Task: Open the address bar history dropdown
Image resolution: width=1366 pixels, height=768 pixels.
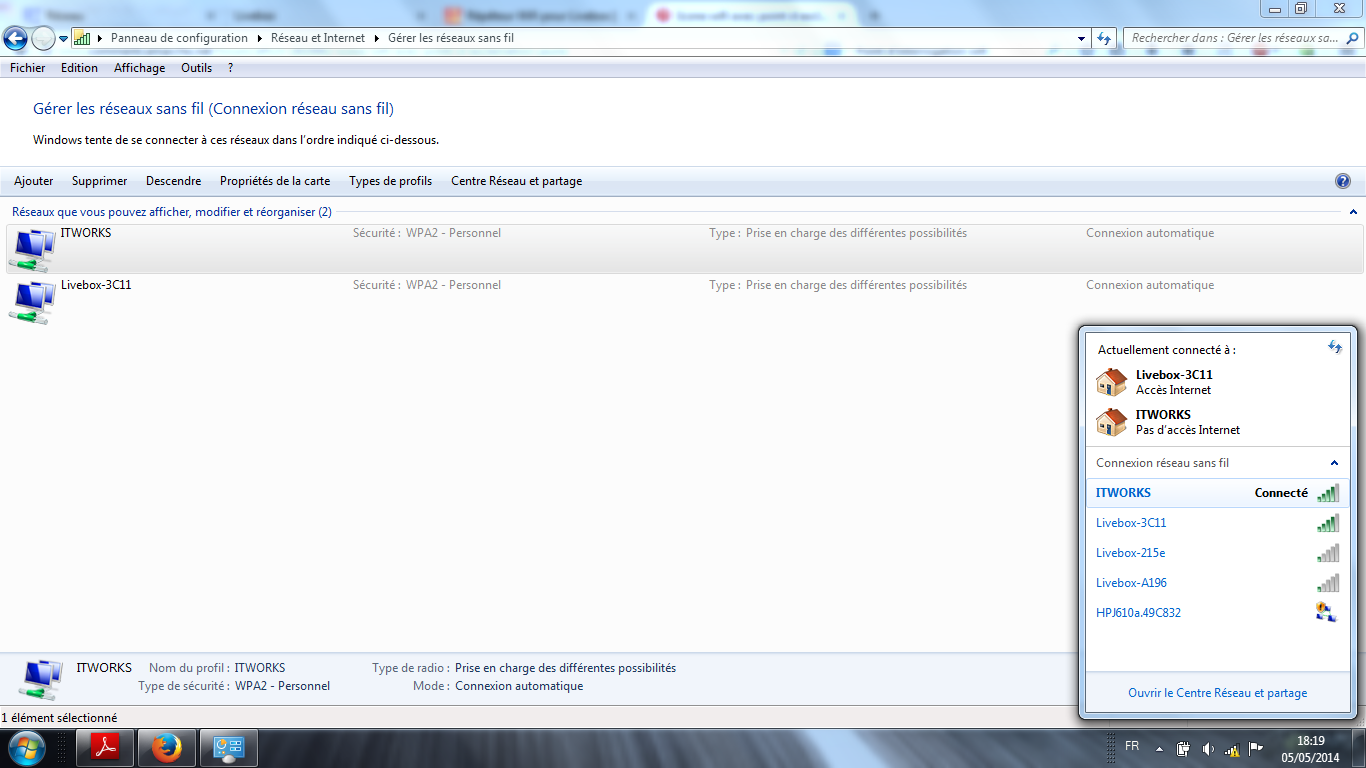Action: [x=1082, y=38]
